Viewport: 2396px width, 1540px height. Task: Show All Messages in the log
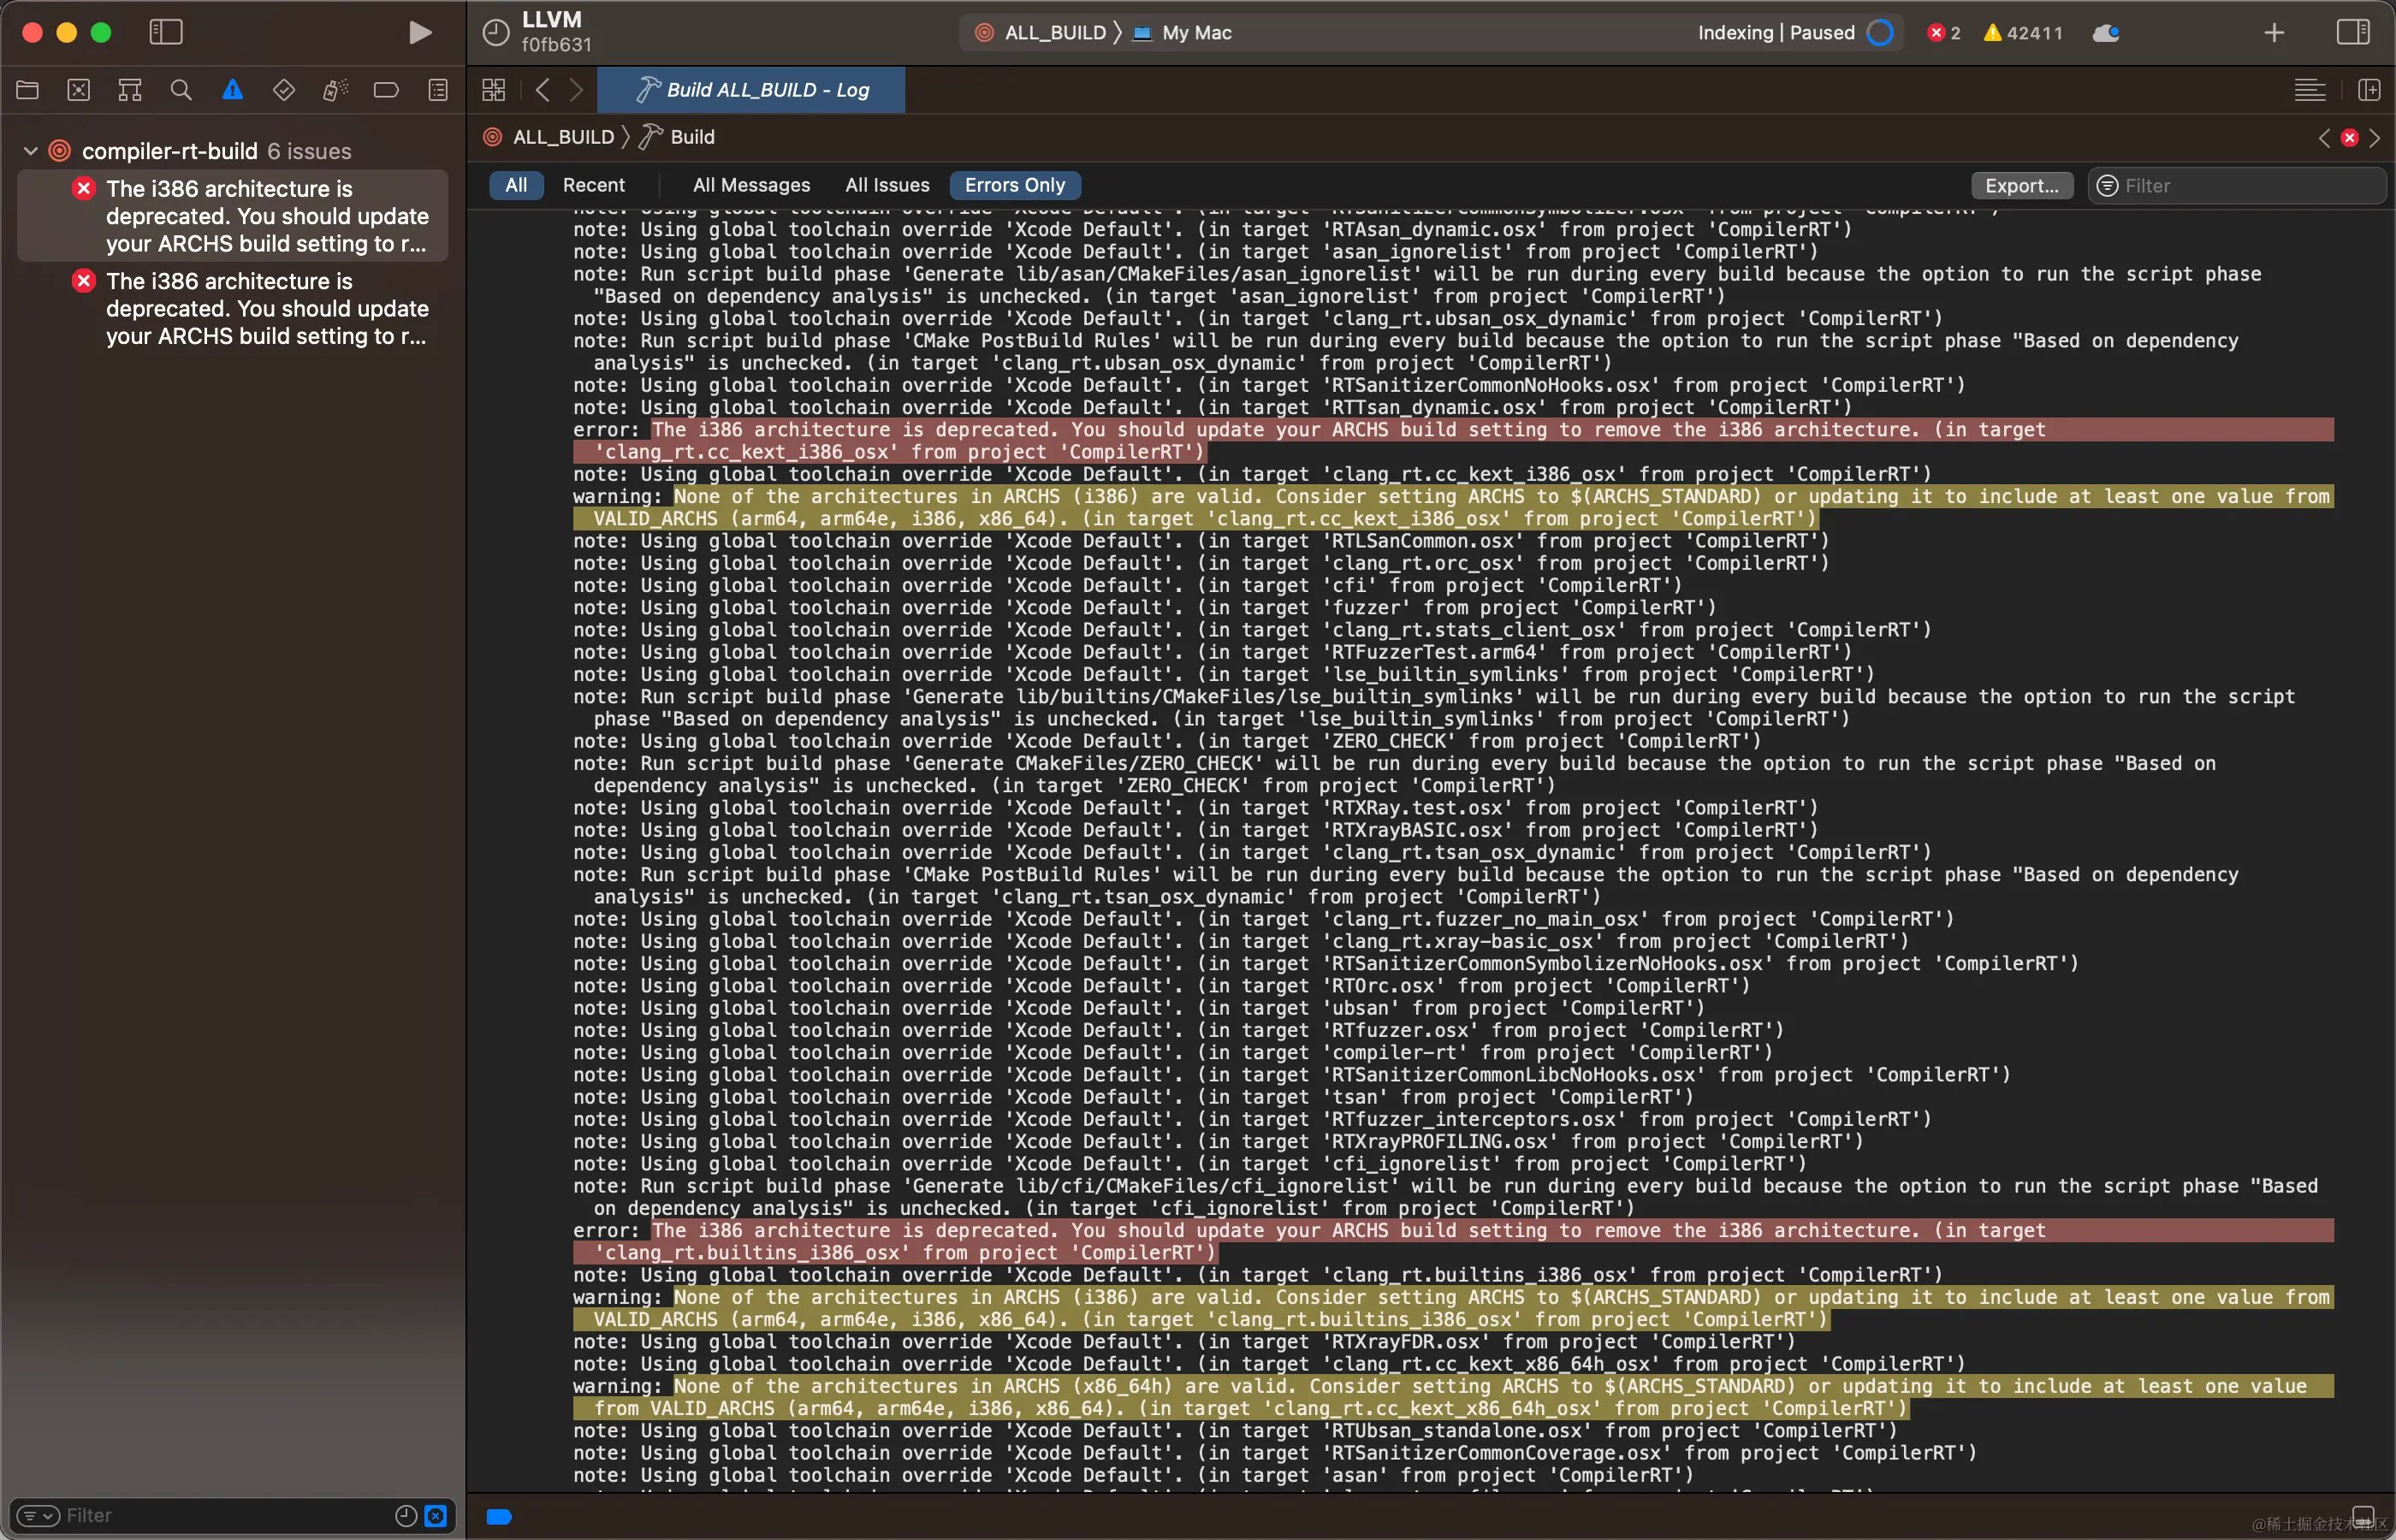752,185
